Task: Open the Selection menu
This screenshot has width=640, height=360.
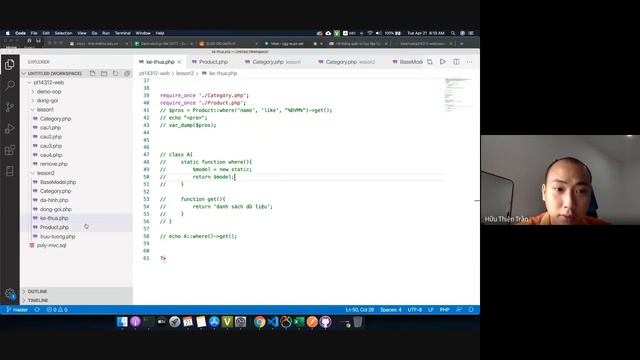Action: [63, 33]
